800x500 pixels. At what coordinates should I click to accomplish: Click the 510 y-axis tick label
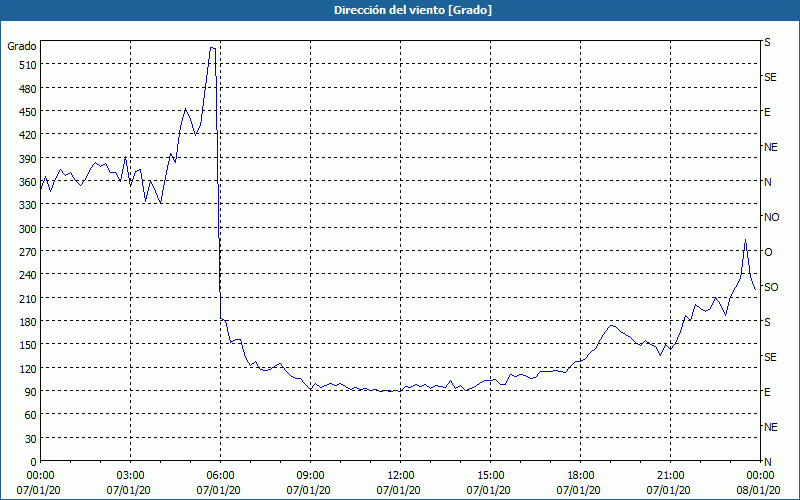click(28, 65)
